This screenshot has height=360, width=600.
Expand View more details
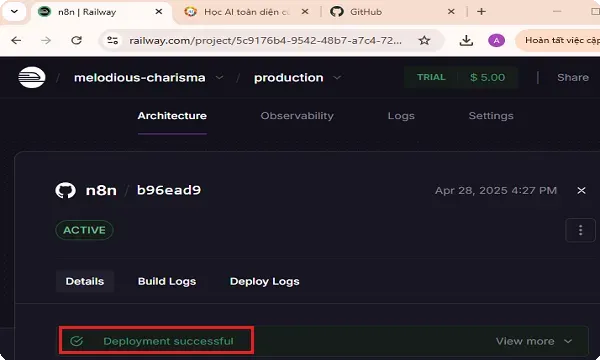click(x=534, y=341)
